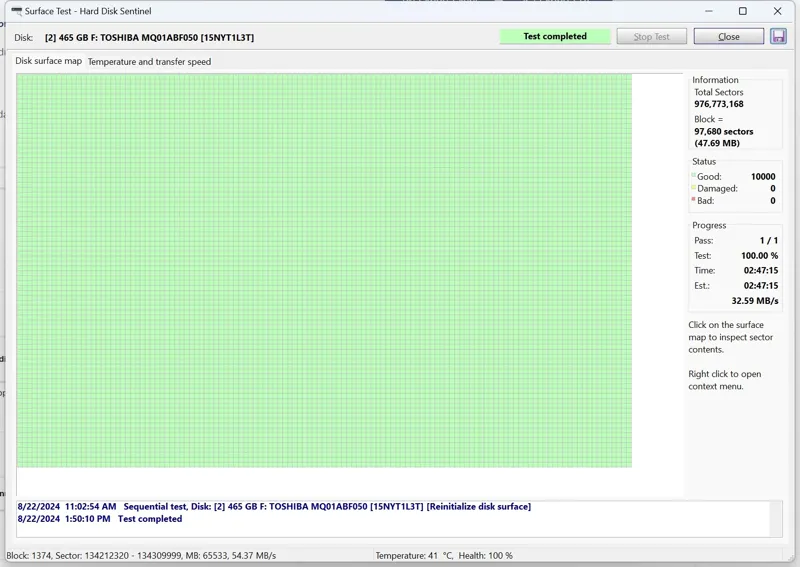Screen dimensions: 800x567
Task: Click the empty white area of surface map
Action: [657, 280]
